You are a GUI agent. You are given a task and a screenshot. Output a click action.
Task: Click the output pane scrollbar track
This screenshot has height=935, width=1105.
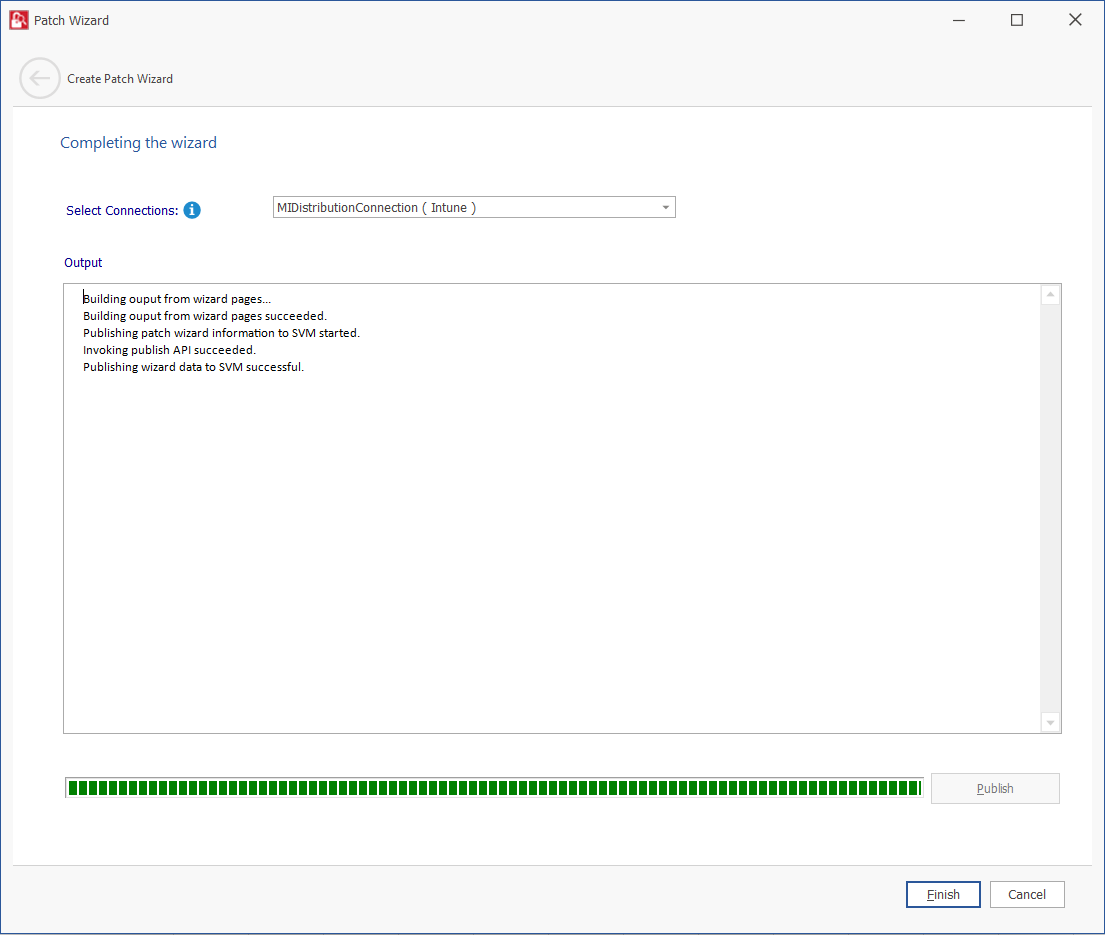click(x=1050, y=500)
